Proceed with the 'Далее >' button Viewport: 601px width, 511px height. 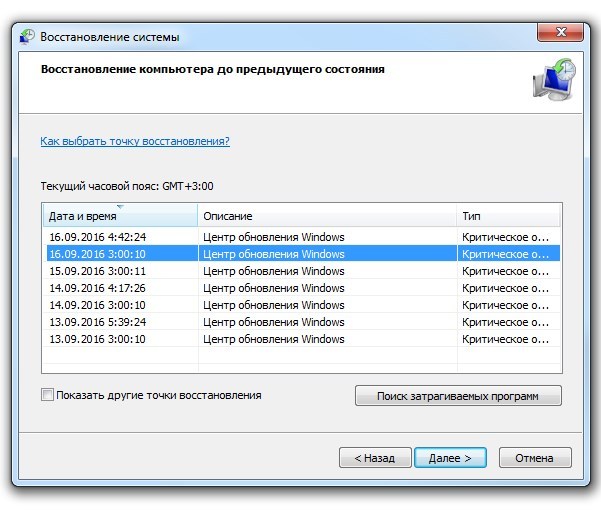[x=450, y=458]
